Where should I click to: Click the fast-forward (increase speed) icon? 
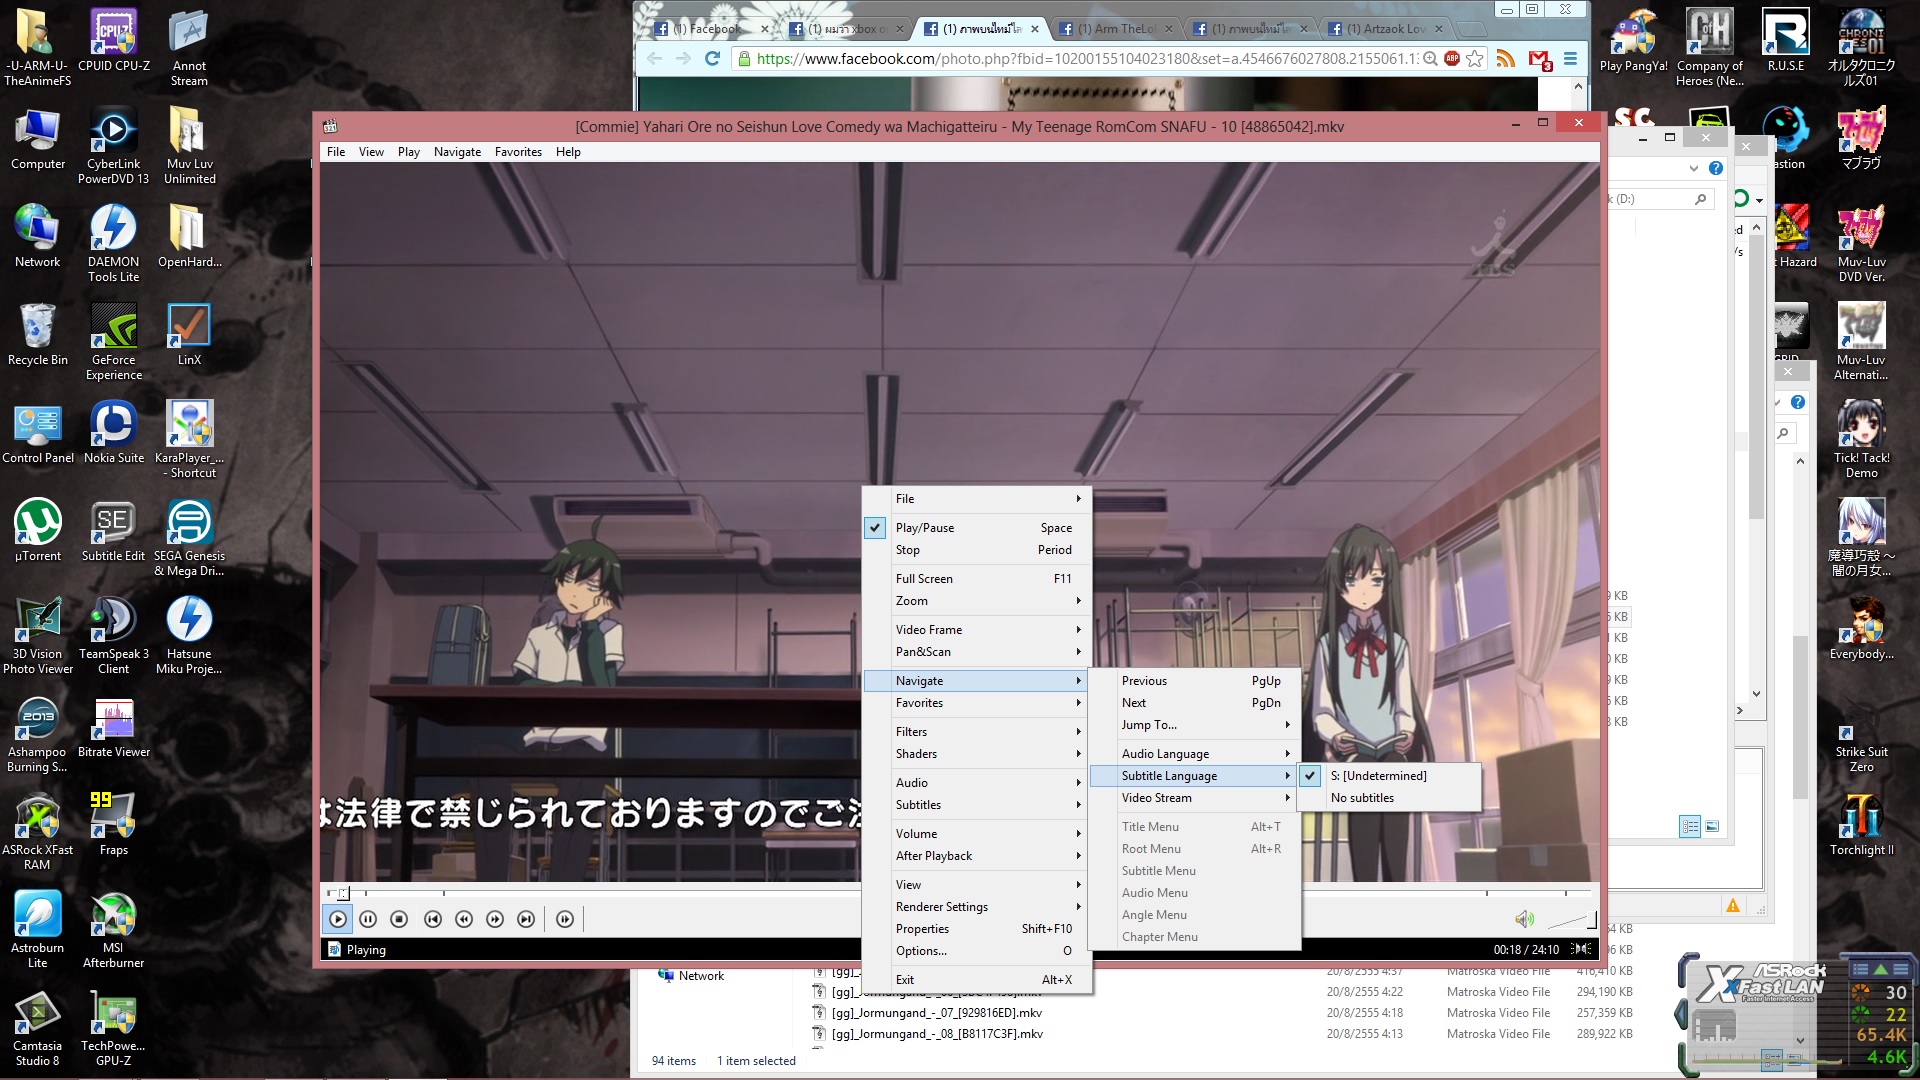point(495,919)
